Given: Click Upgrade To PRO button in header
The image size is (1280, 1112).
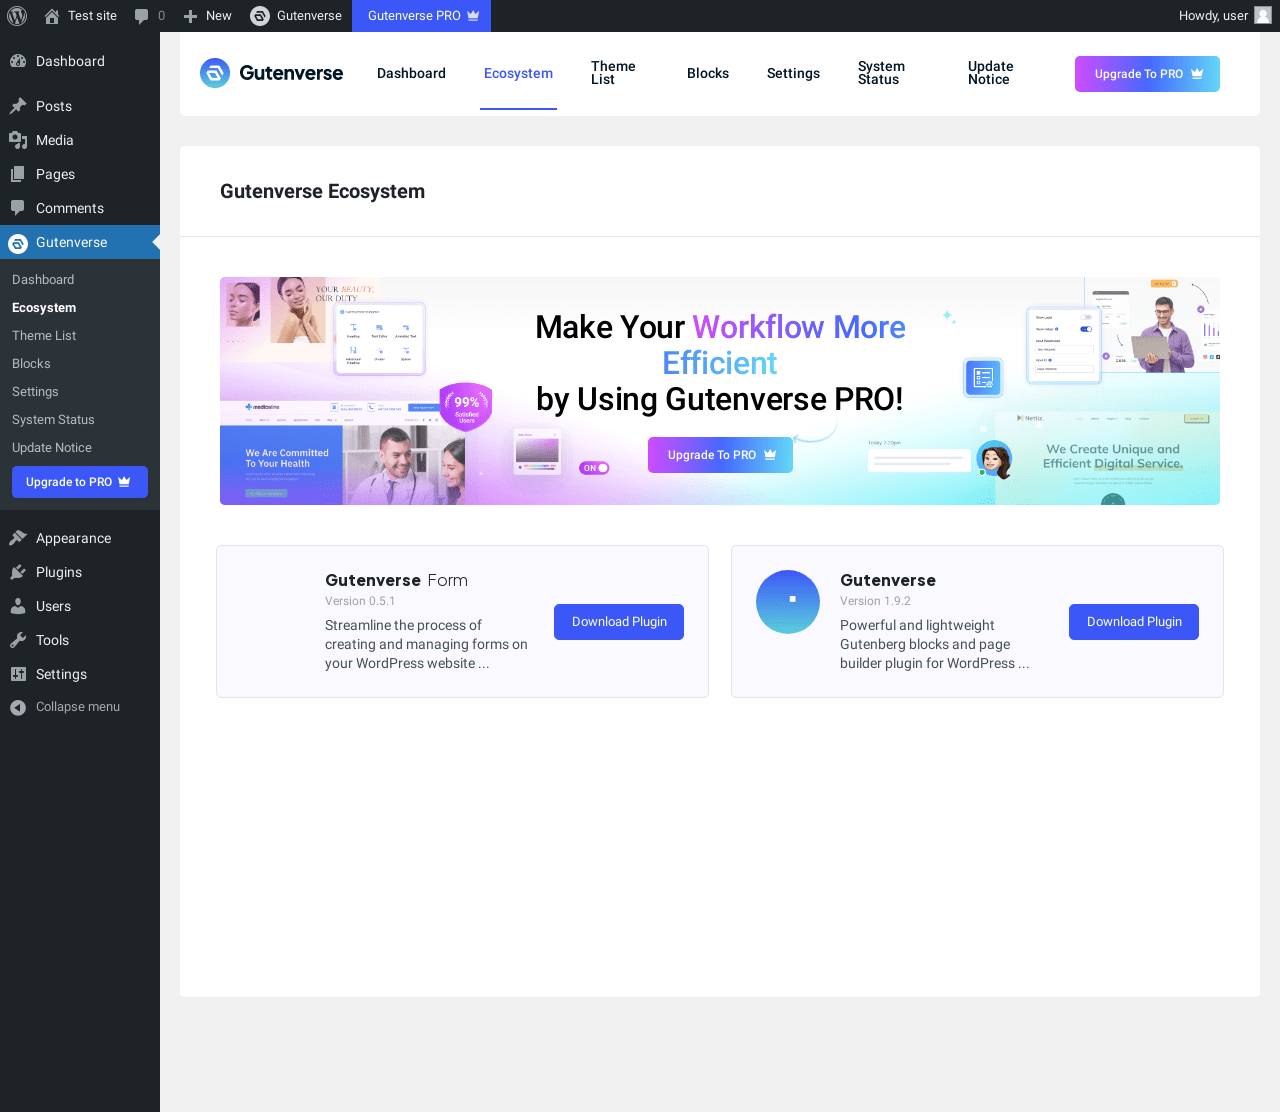Looking at the screenshot, I should coord(1147,74).
